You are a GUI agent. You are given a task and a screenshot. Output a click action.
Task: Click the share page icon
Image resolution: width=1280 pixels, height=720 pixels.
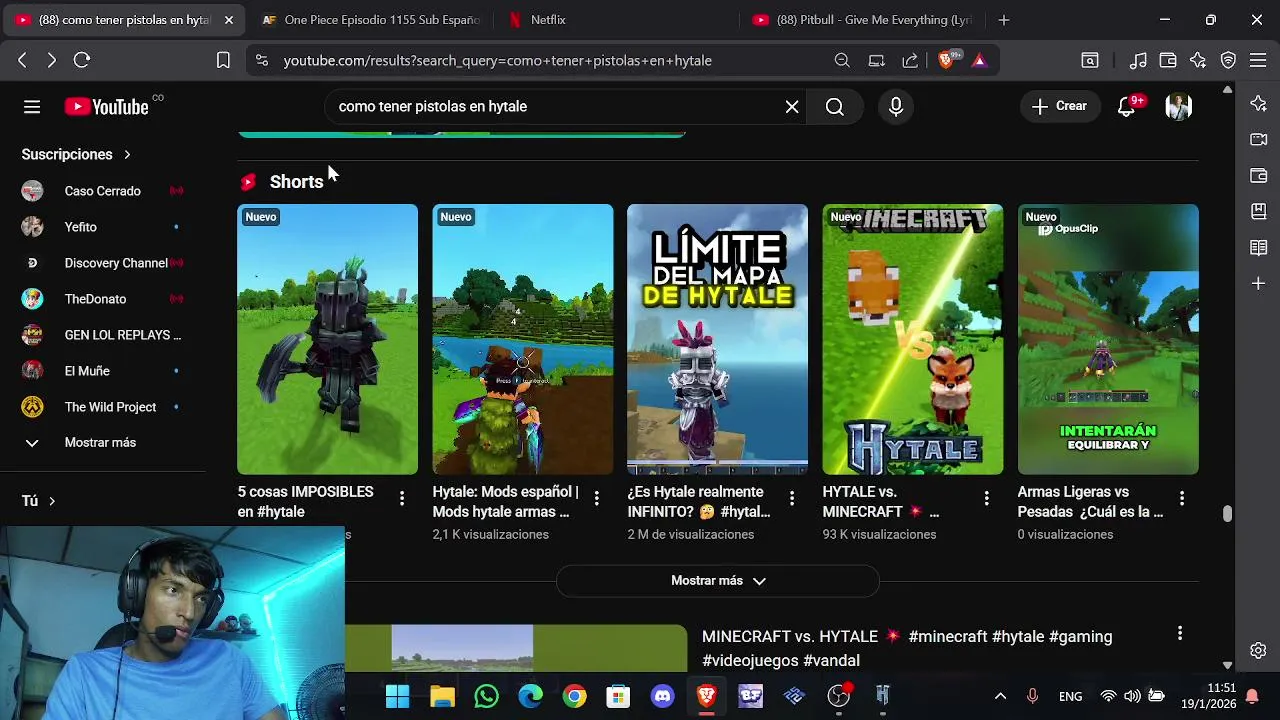(x=910, y=60)
